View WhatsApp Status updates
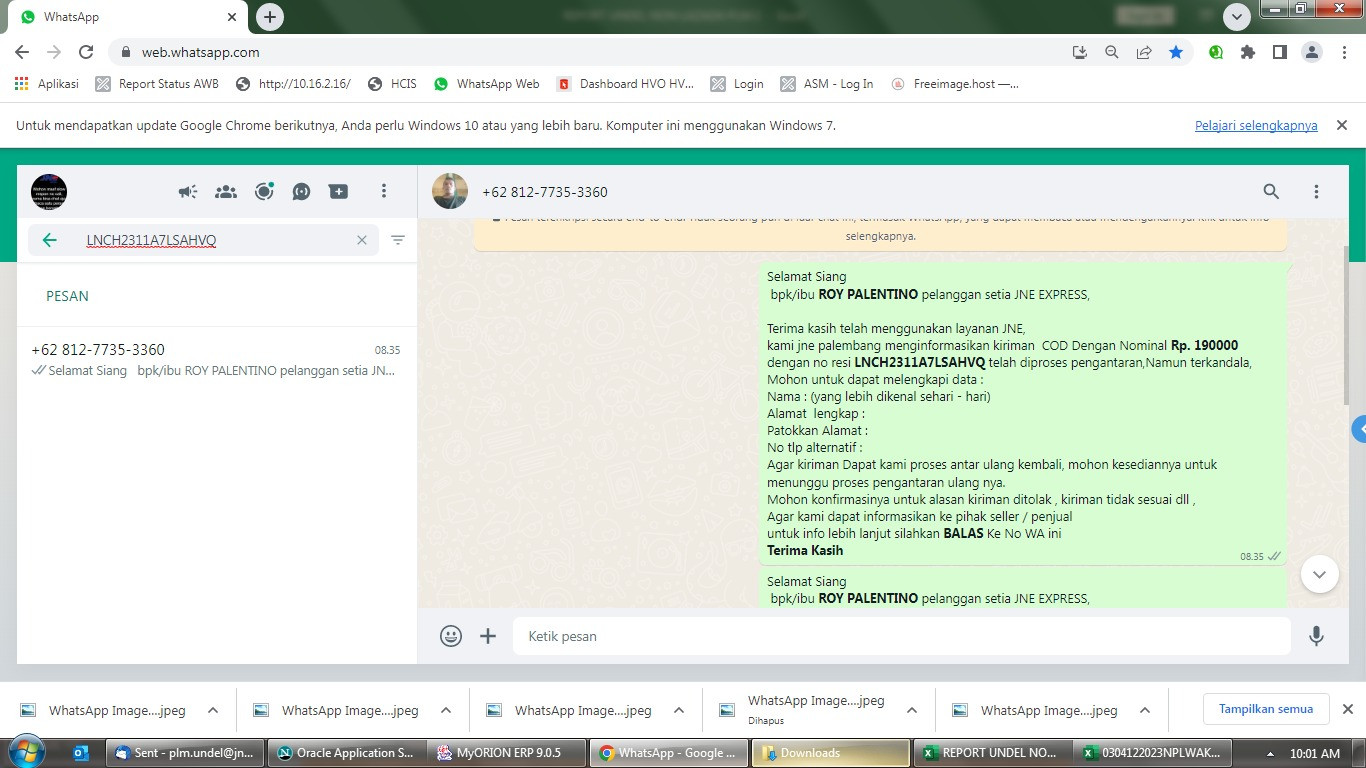 [264, 192]
